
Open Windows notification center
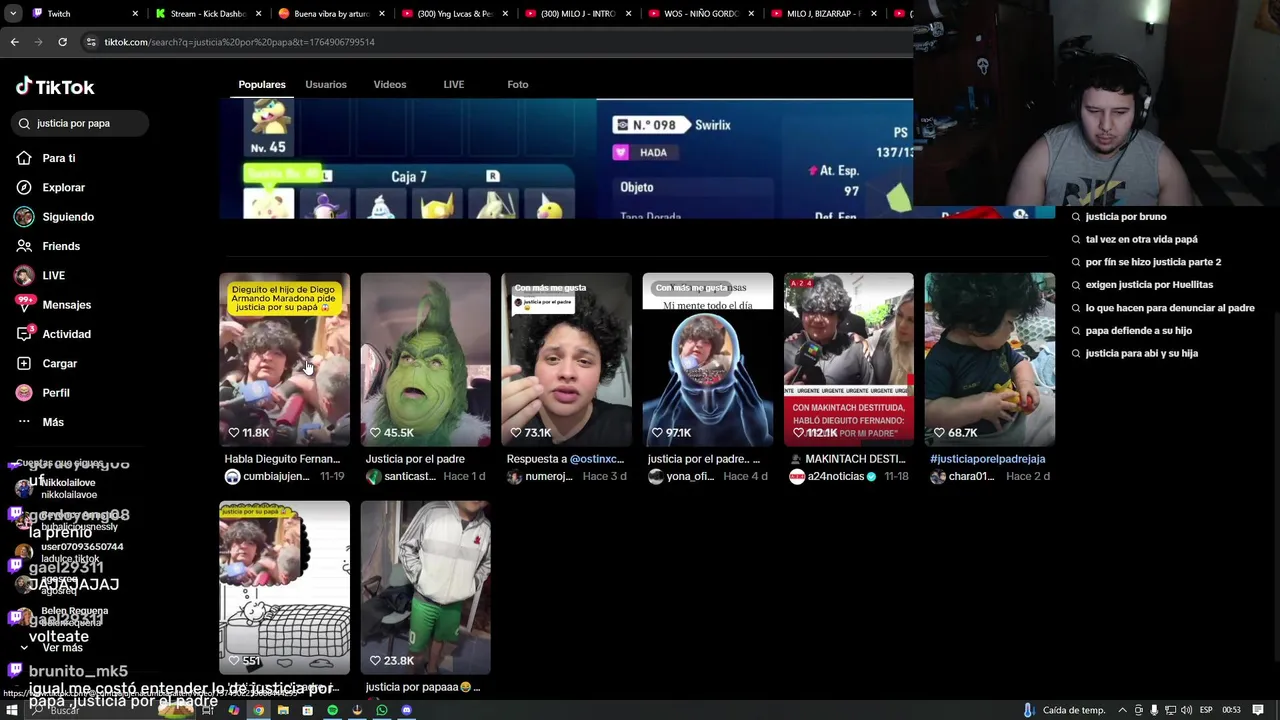click(1257, 710)
